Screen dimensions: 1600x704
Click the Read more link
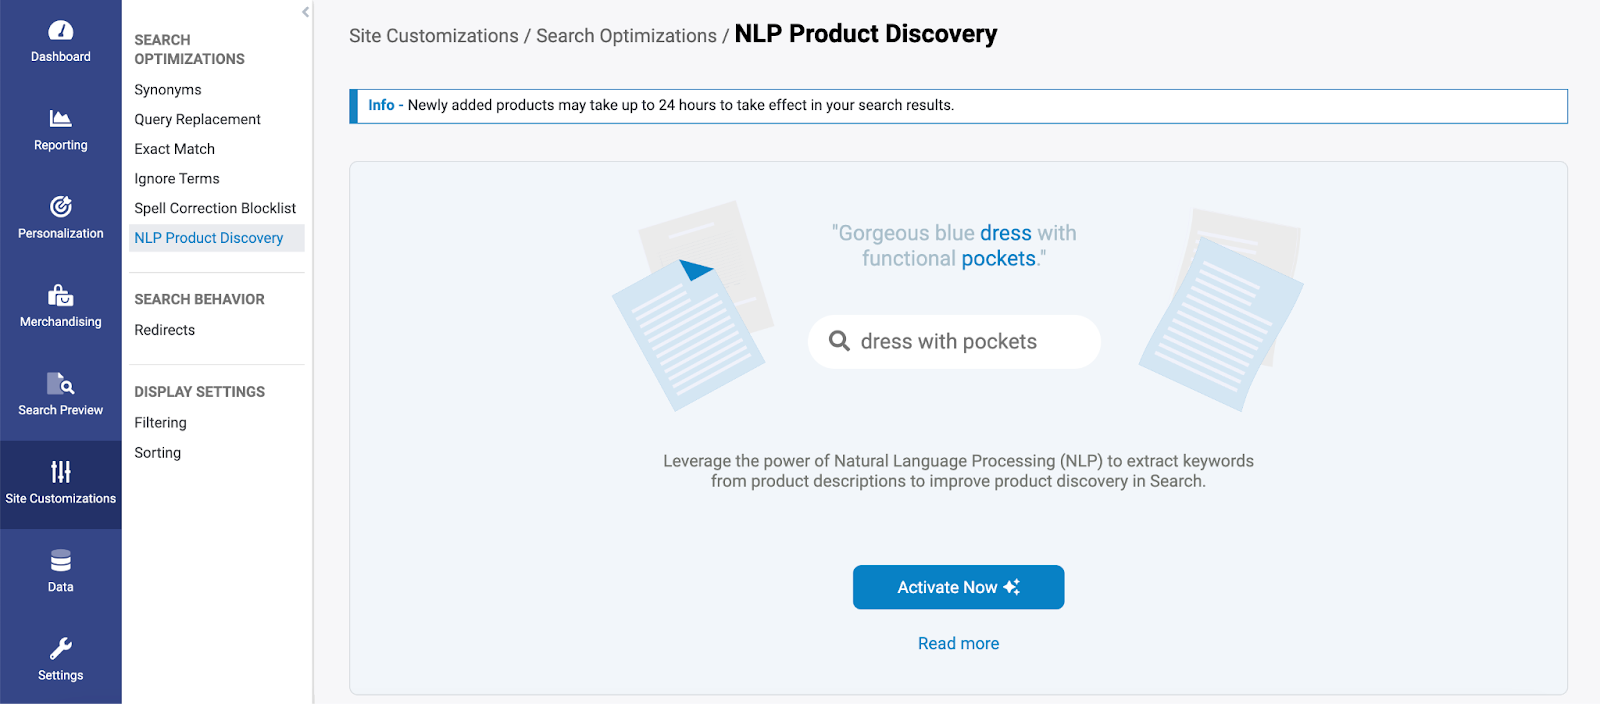[x=957, y=643]
